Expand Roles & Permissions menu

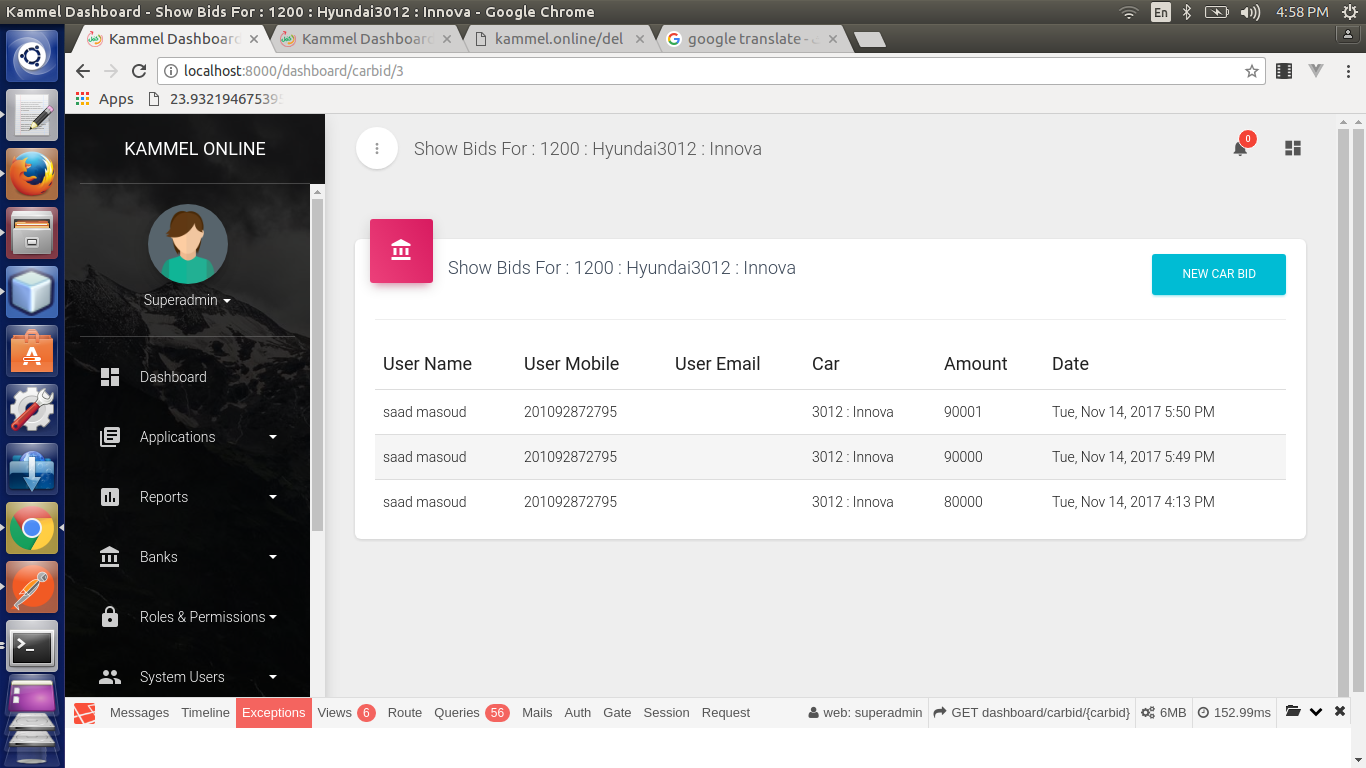coord(188,617)
